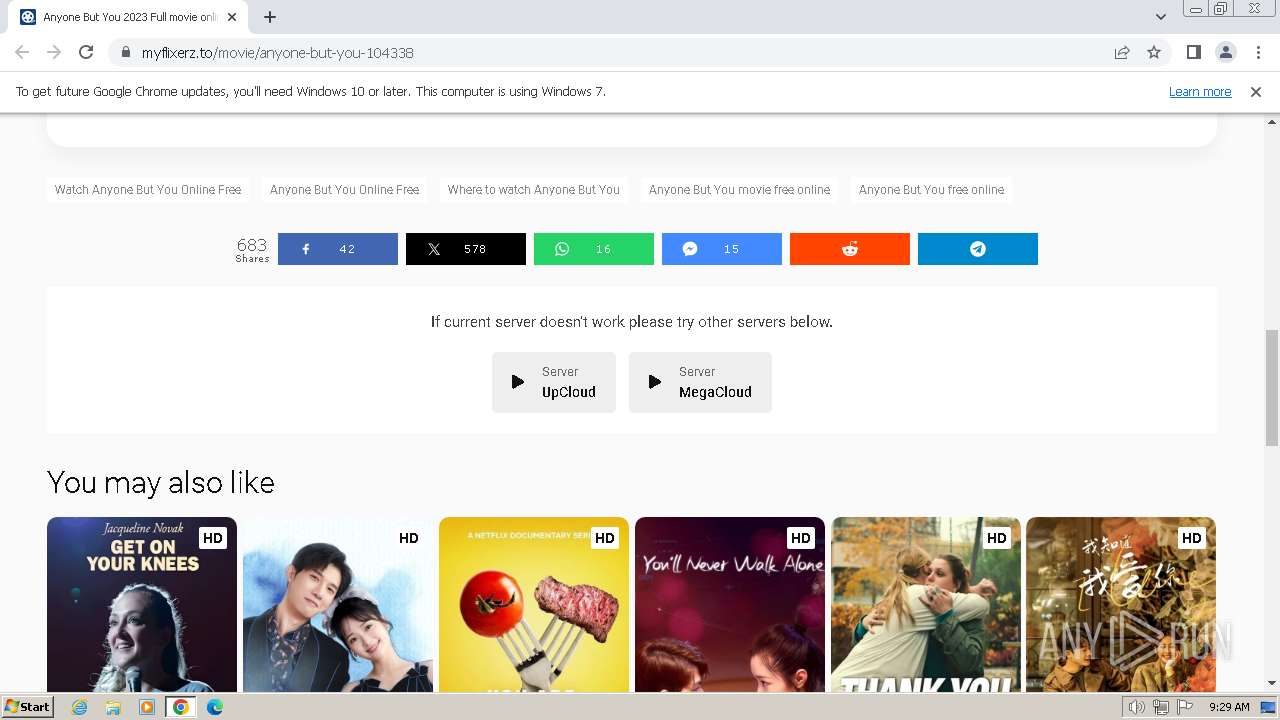Open the share this page icon

click(1122, 52)
